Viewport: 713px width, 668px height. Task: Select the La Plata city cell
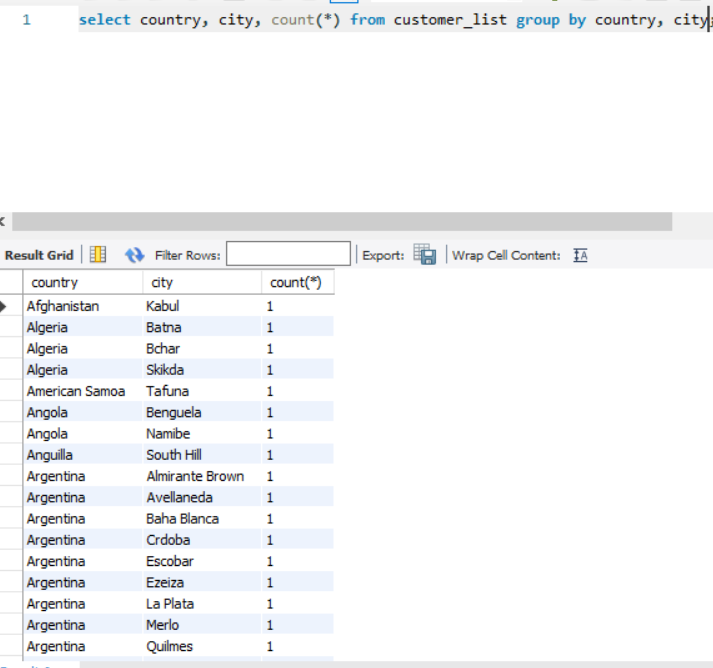pos(202,604)
